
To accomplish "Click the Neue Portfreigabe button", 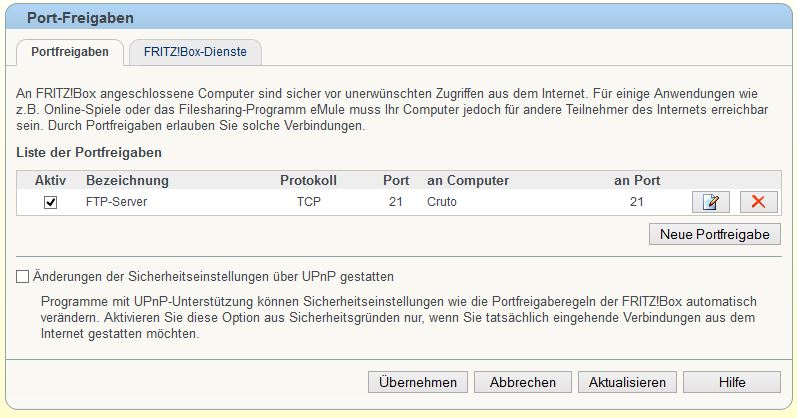I will 715,234.
